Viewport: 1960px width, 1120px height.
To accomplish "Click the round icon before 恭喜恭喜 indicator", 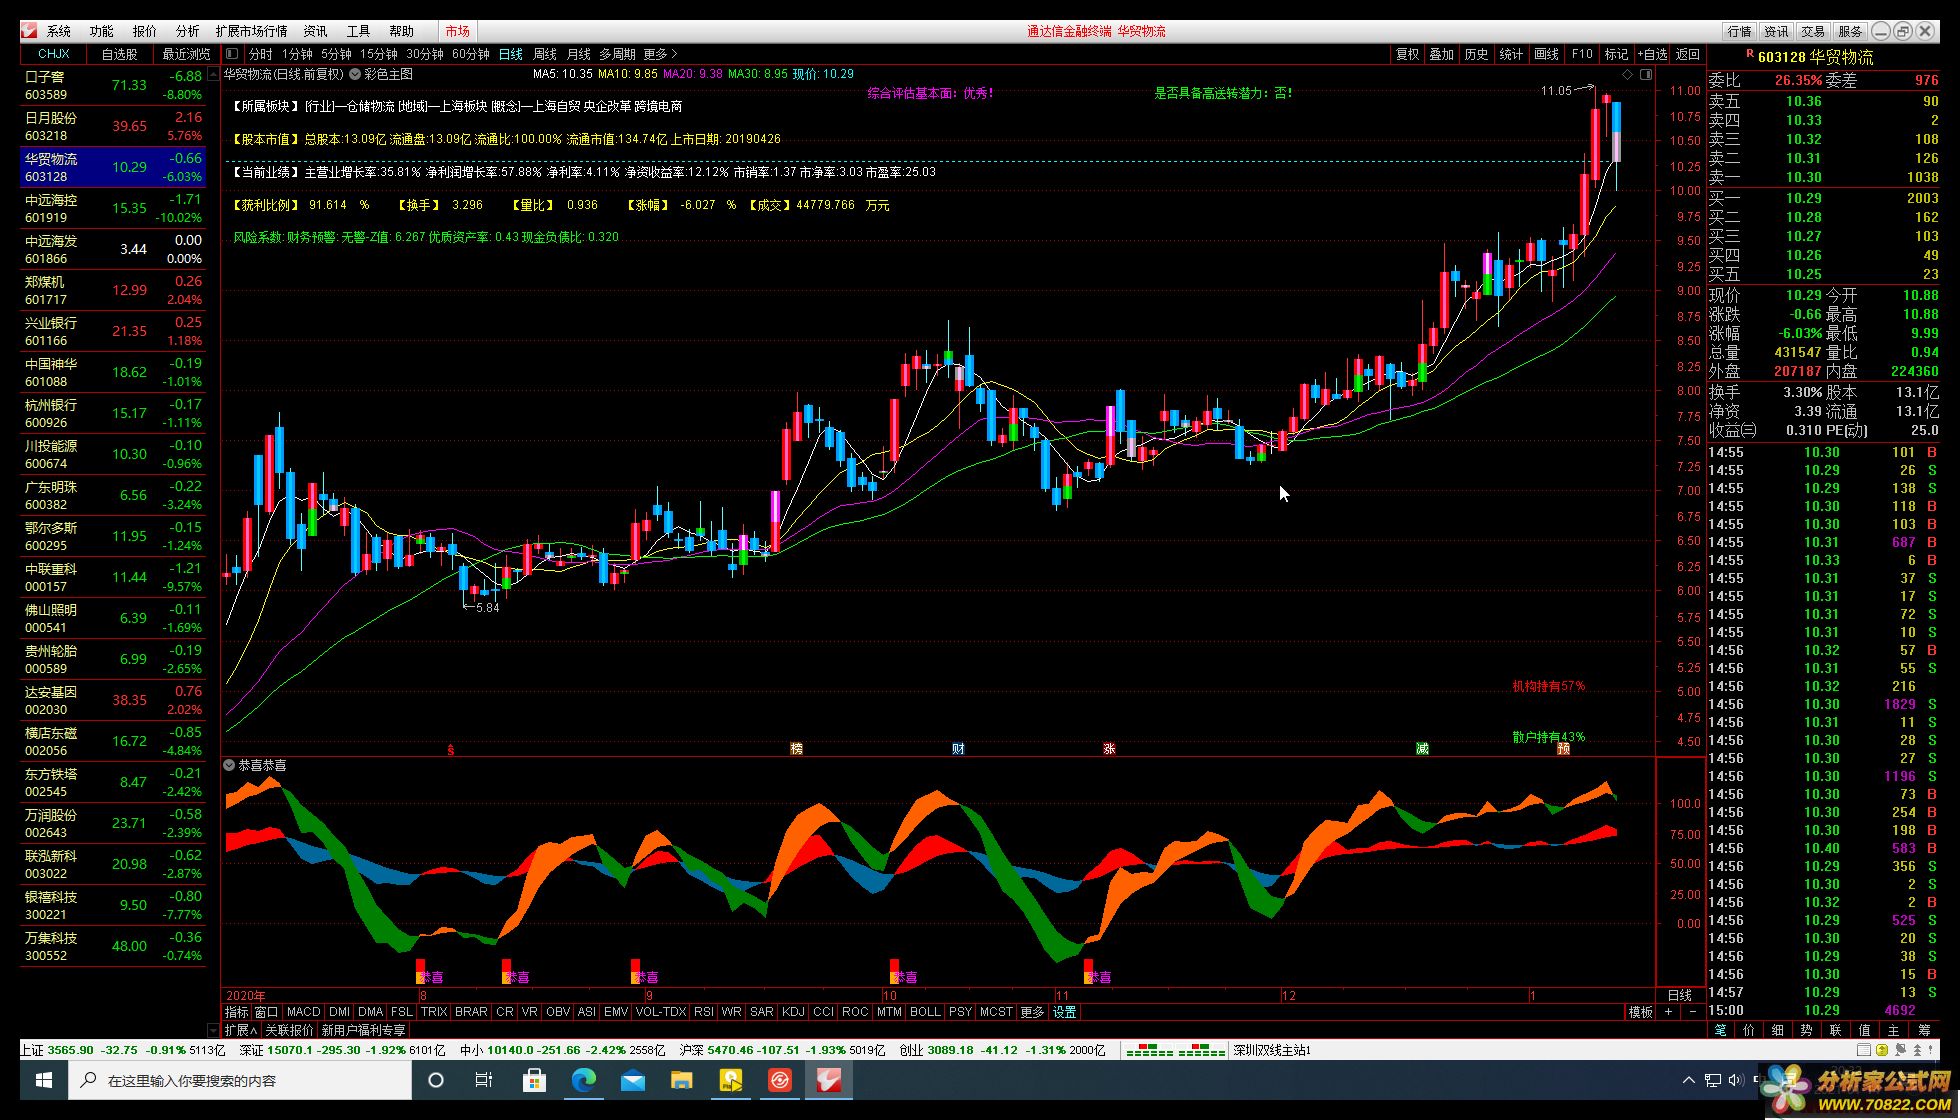I will pos(229,765).
